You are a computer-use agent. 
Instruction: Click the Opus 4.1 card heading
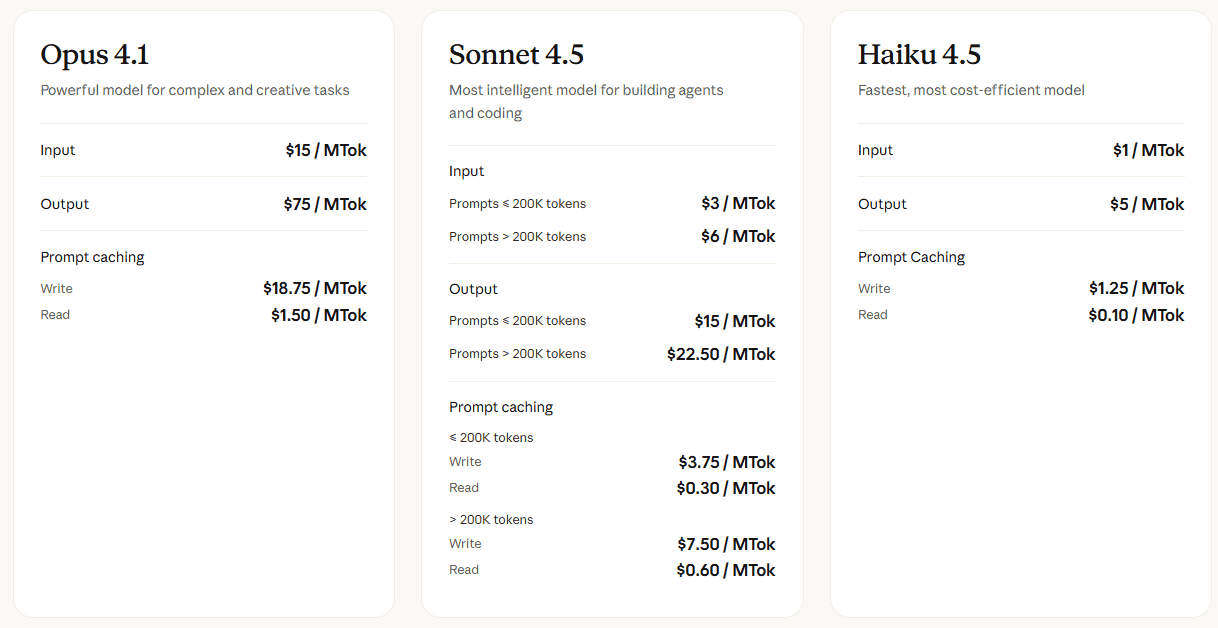(95, 54)
